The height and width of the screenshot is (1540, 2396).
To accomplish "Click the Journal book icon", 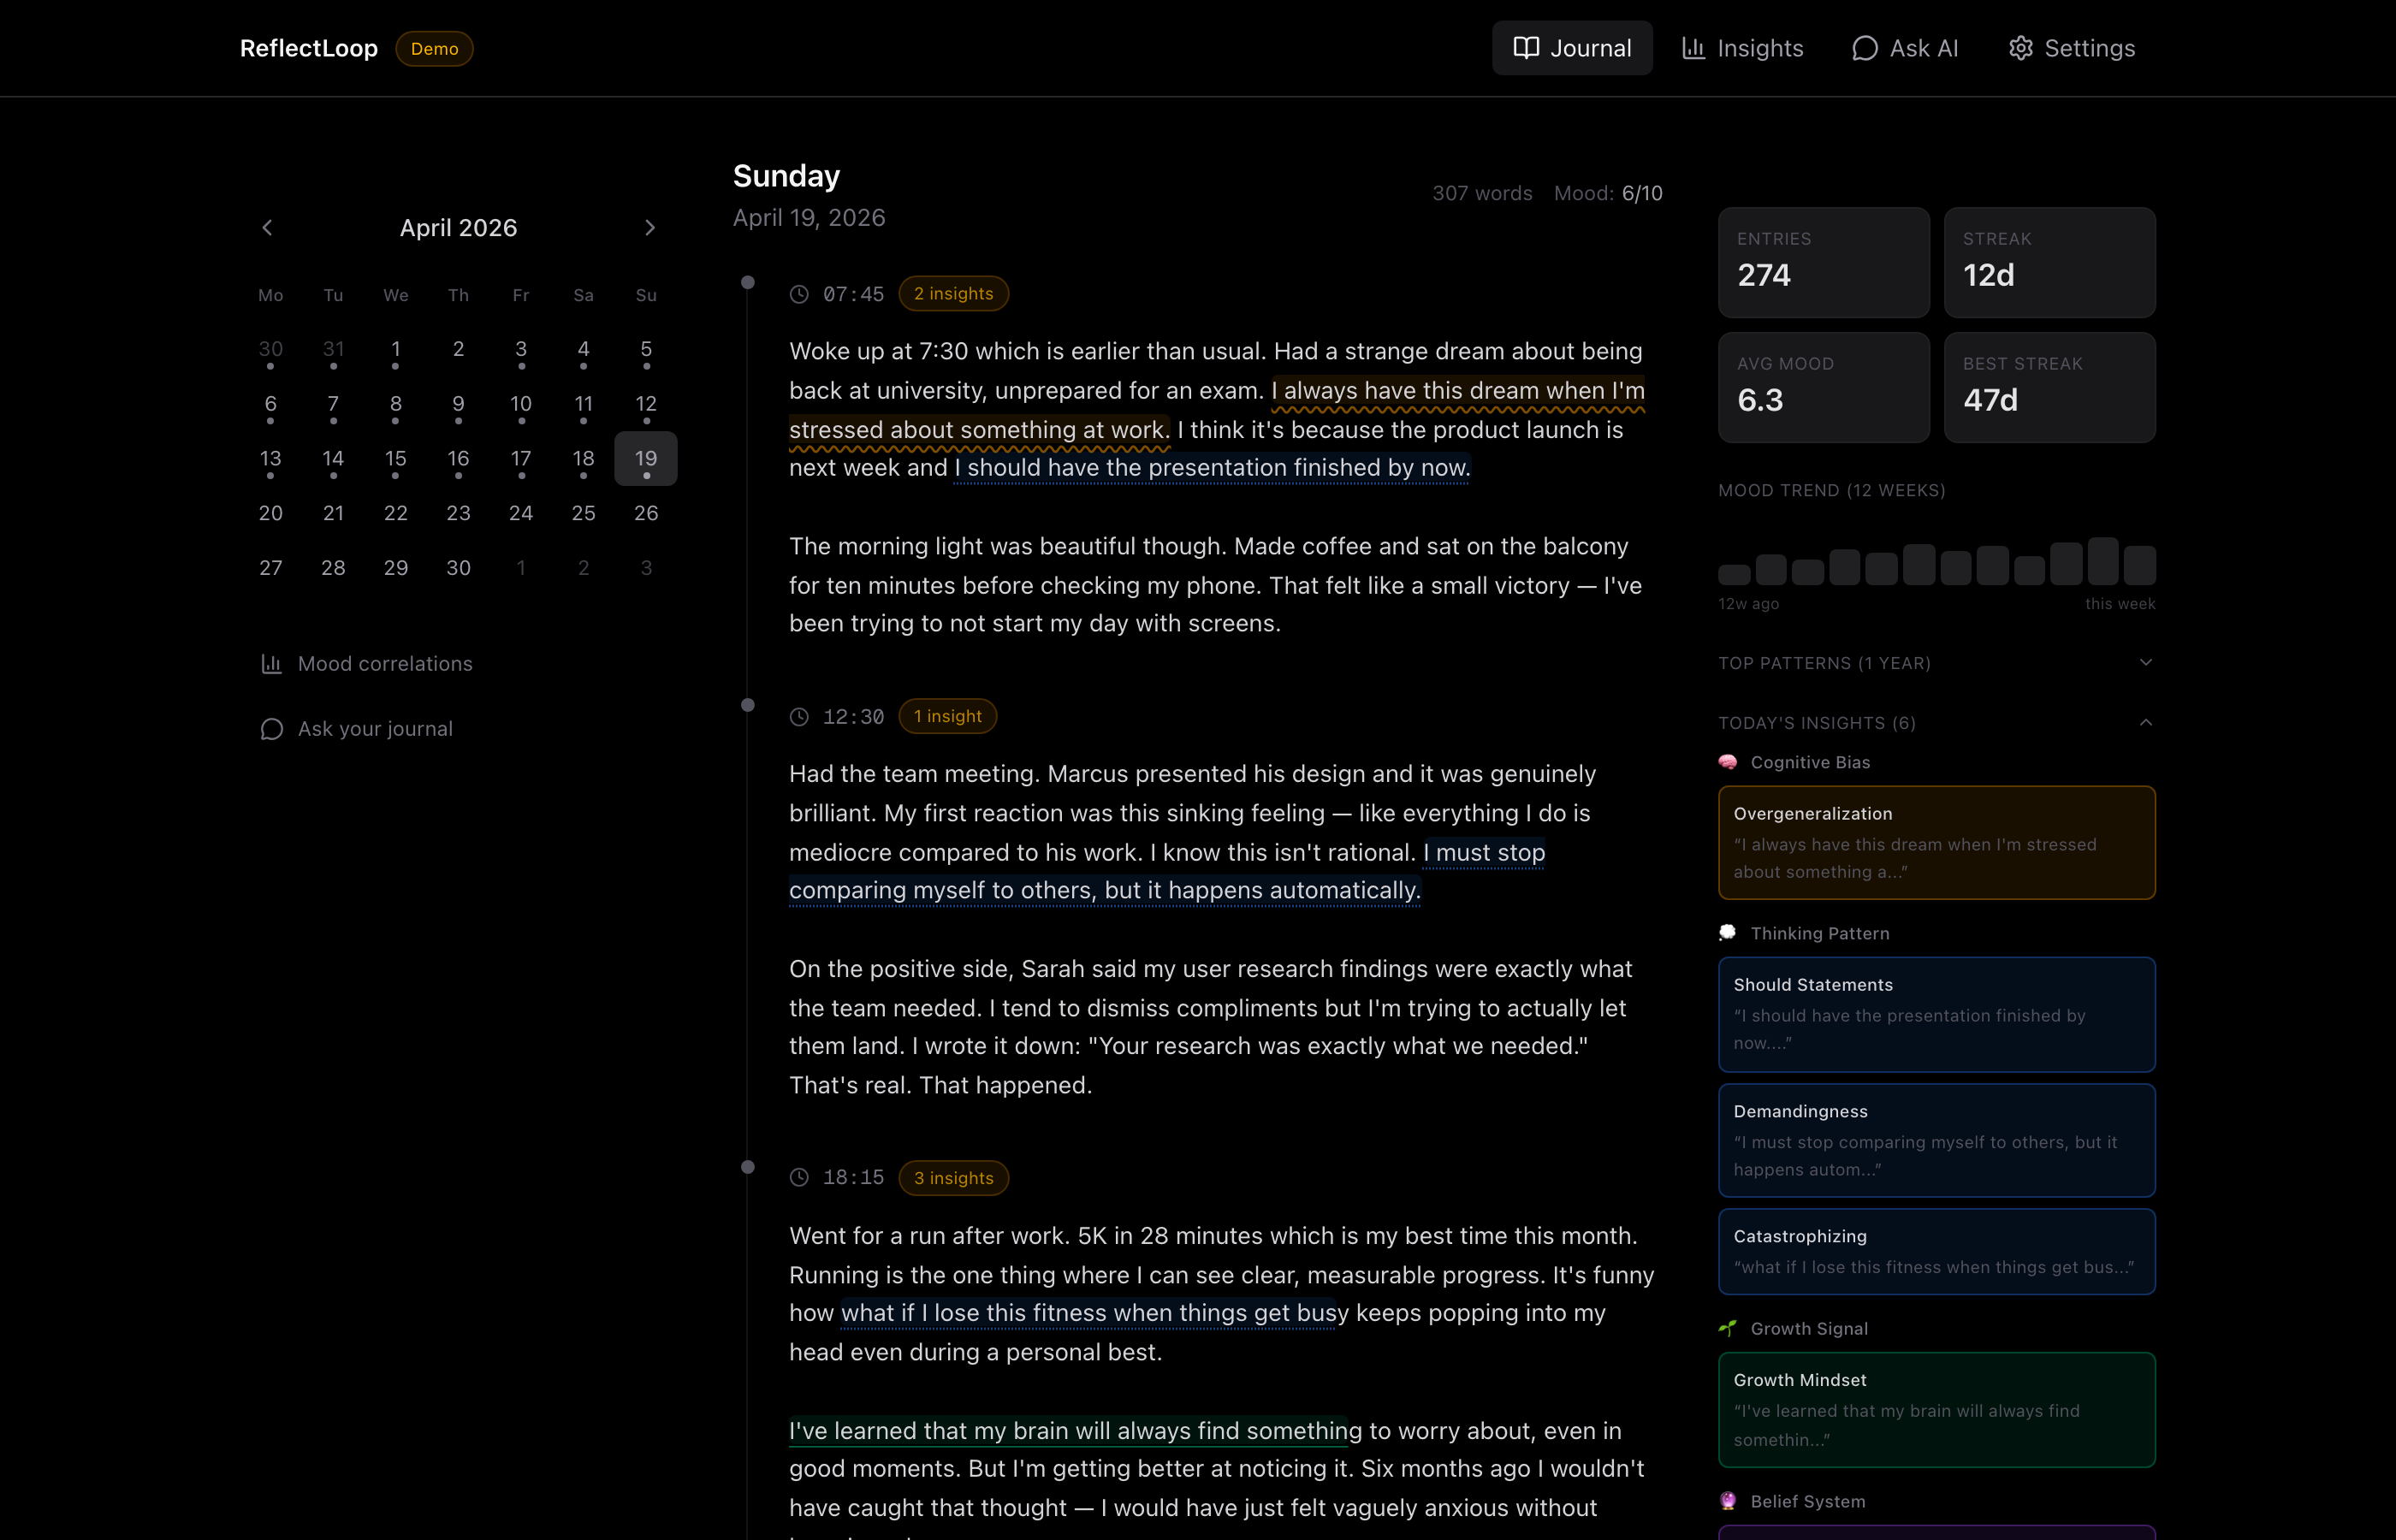I will click(x=1526, y=48).
